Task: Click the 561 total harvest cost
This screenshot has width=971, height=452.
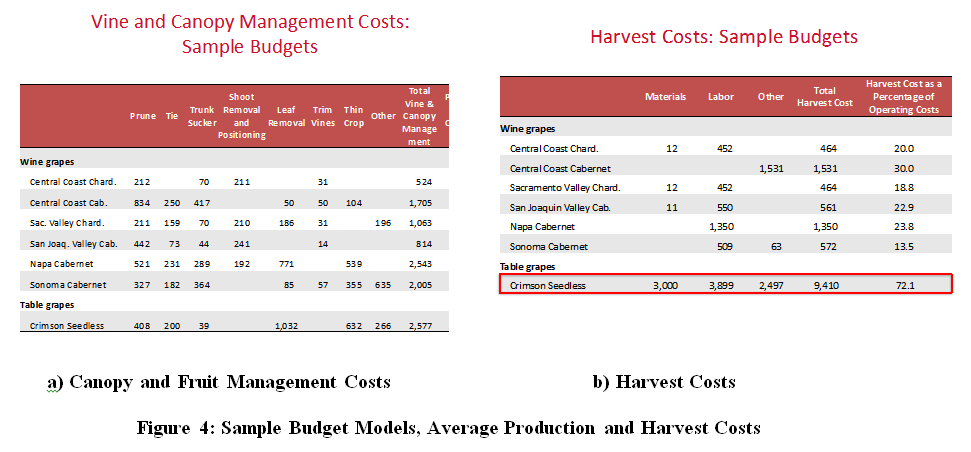Action: (828, 207)
